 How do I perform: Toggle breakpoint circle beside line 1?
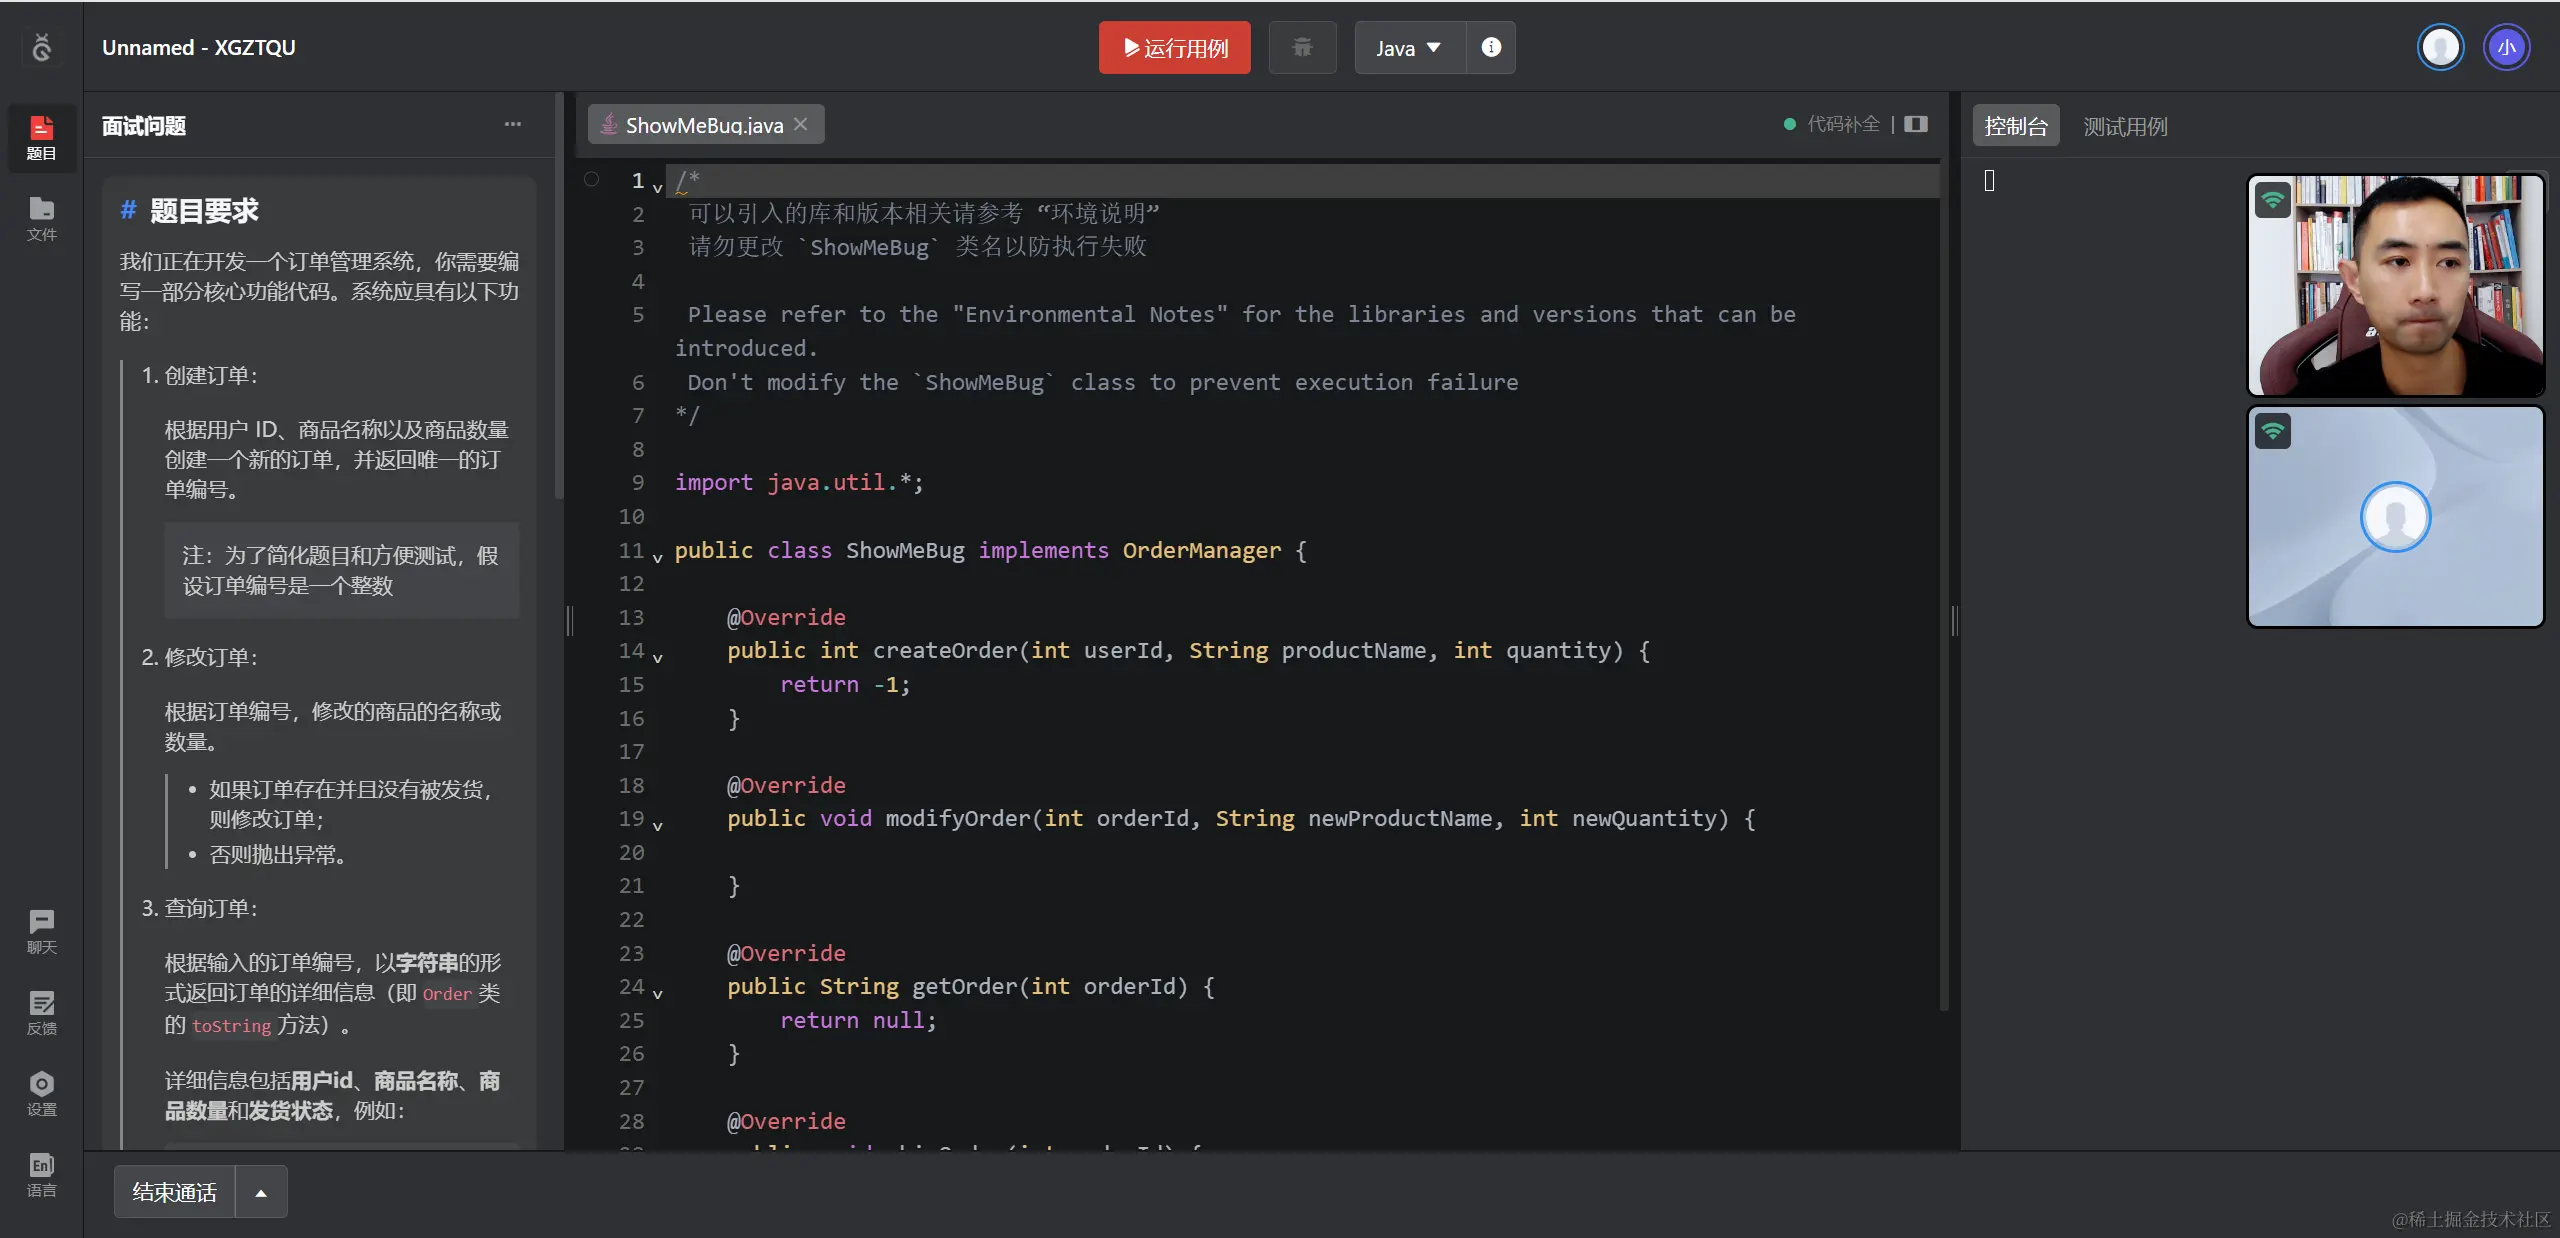591,180
